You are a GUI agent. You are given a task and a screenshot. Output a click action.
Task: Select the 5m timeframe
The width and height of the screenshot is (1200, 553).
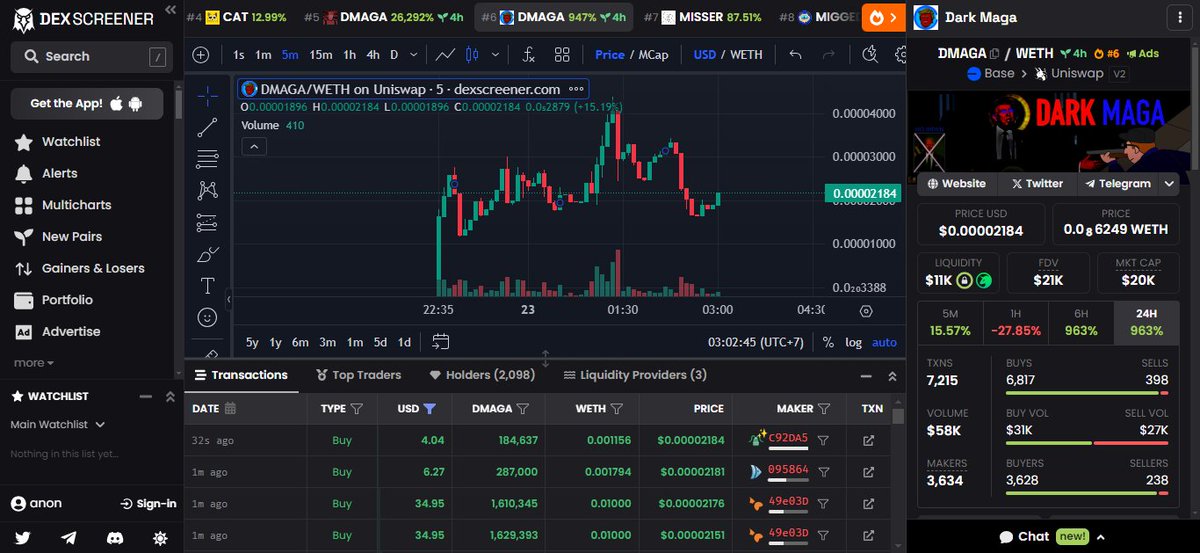pyautogui.click(x=288, y=54)
